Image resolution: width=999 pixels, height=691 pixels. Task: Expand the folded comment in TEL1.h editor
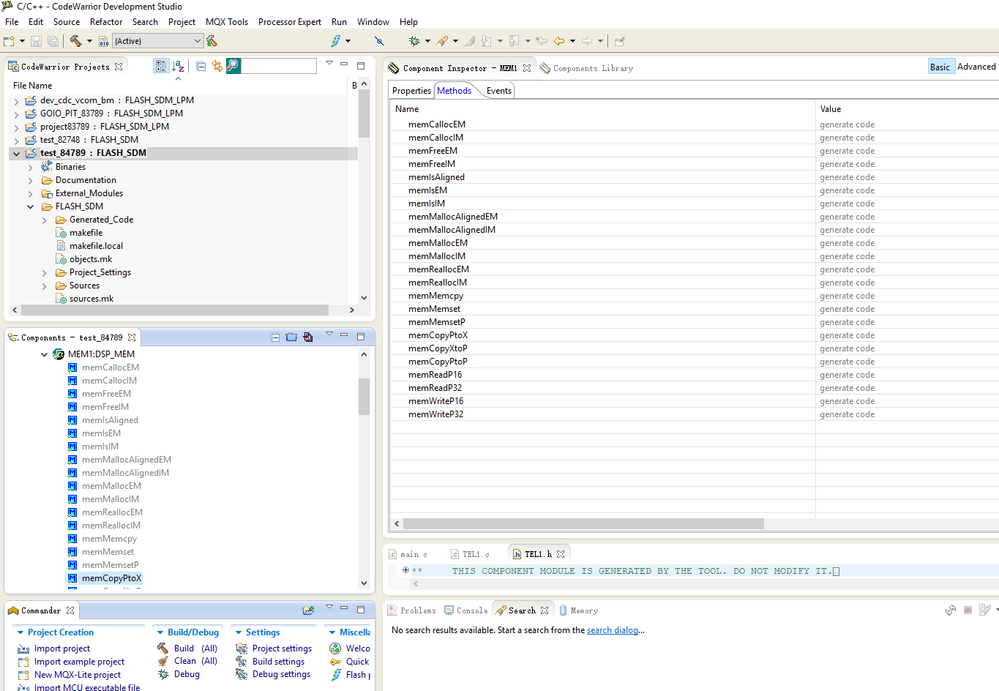point(406,570)
